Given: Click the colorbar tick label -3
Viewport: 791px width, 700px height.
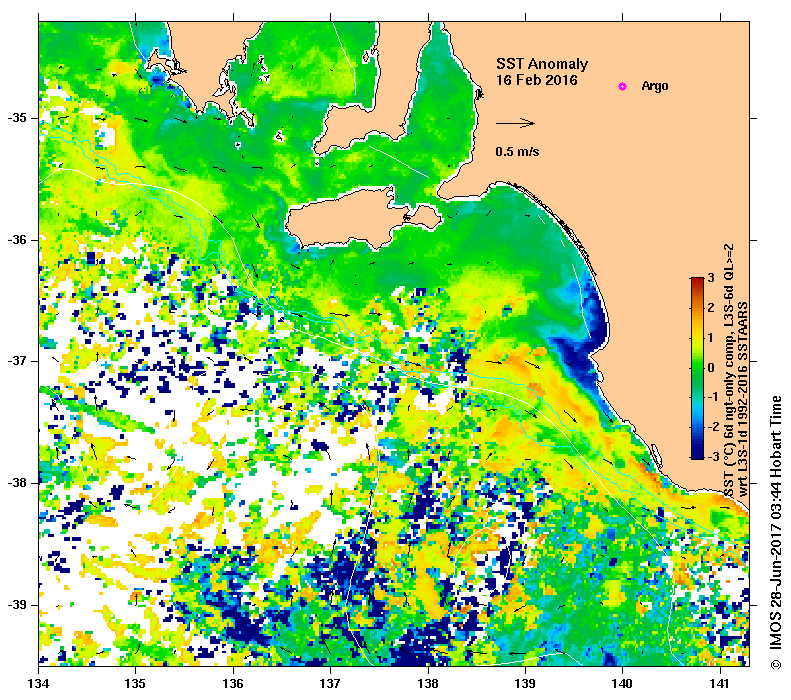Looking at the screenshot, I should 712,456.
